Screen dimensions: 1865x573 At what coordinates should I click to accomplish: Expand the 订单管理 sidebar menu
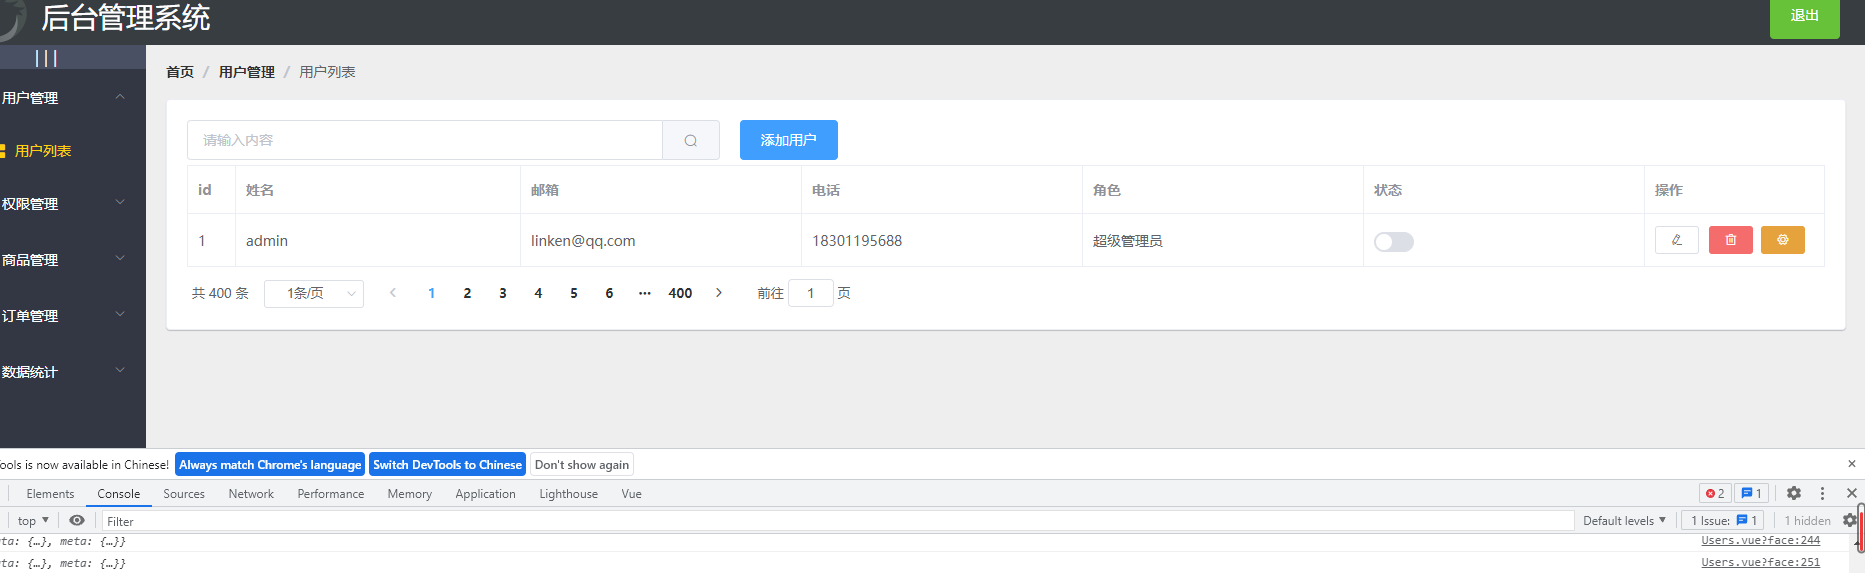(73, 315)
